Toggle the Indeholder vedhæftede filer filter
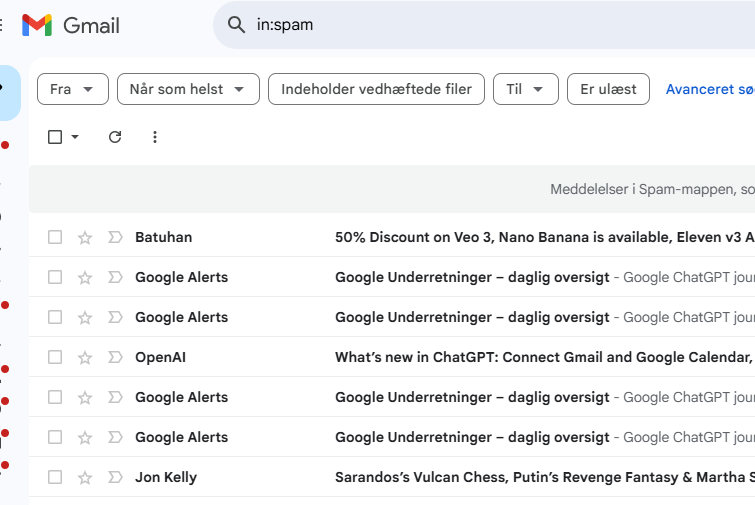Image resolution: width=755 pixels, height=505 pixels. (x=376, y=89)
